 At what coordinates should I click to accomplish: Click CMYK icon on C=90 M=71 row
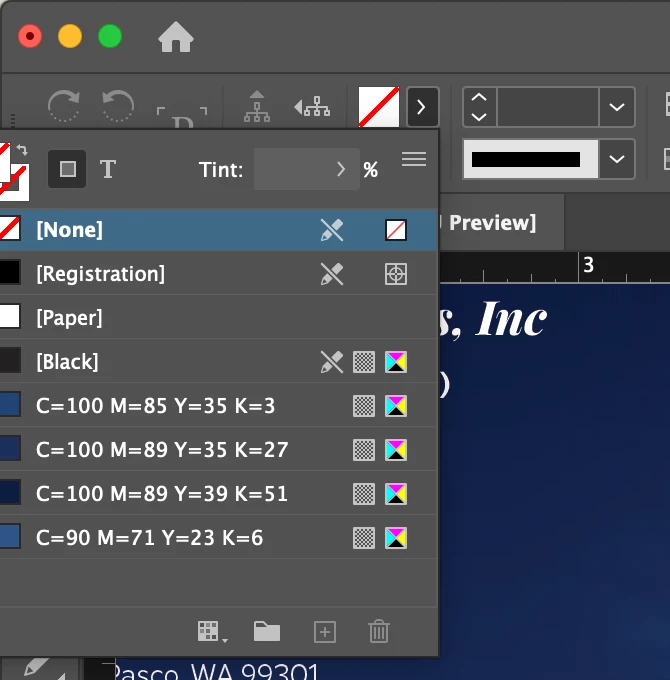(x=396, y=538)
